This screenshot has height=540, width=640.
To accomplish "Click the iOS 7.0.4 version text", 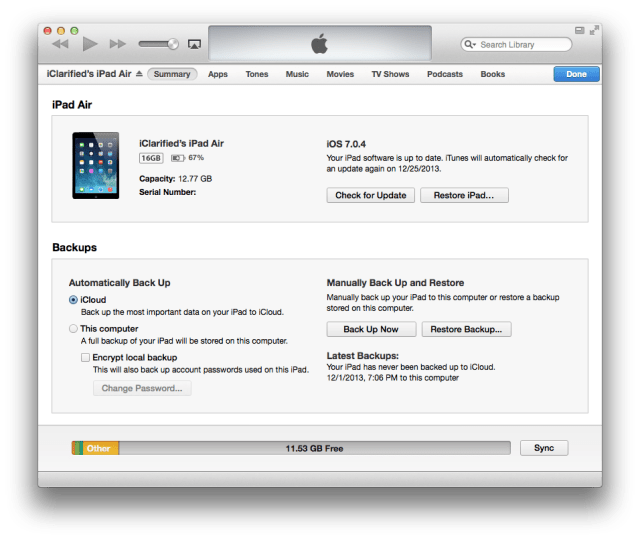I will [x=346, y=144].
